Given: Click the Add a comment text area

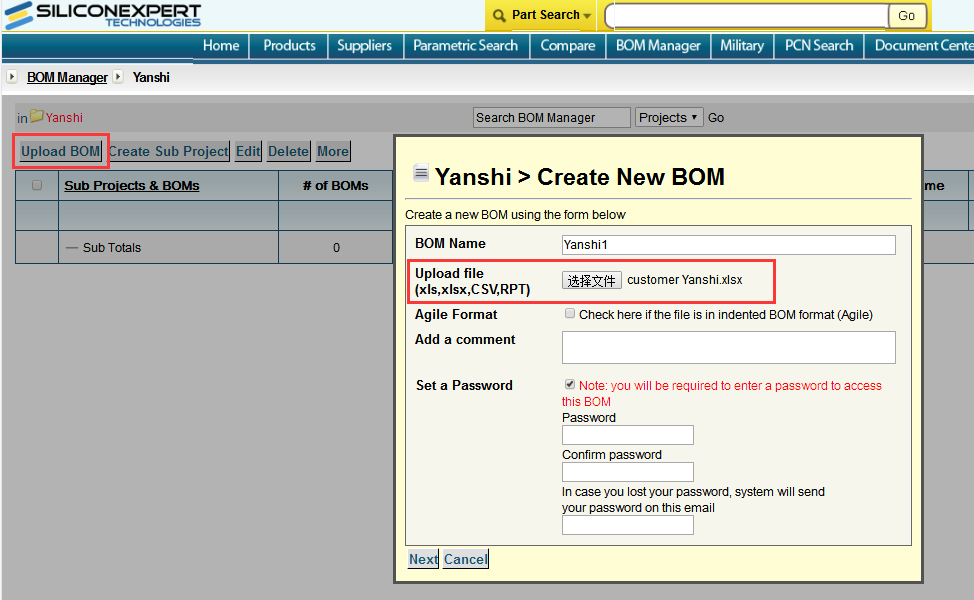Looking at the screenshot, I should point(729,347).
